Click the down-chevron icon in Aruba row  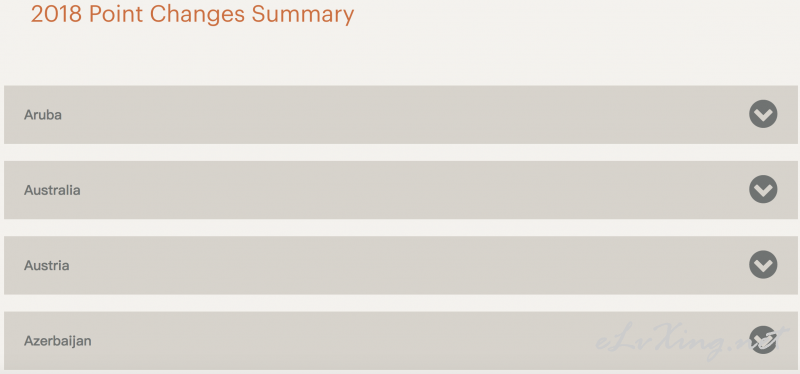coord(763,114)
